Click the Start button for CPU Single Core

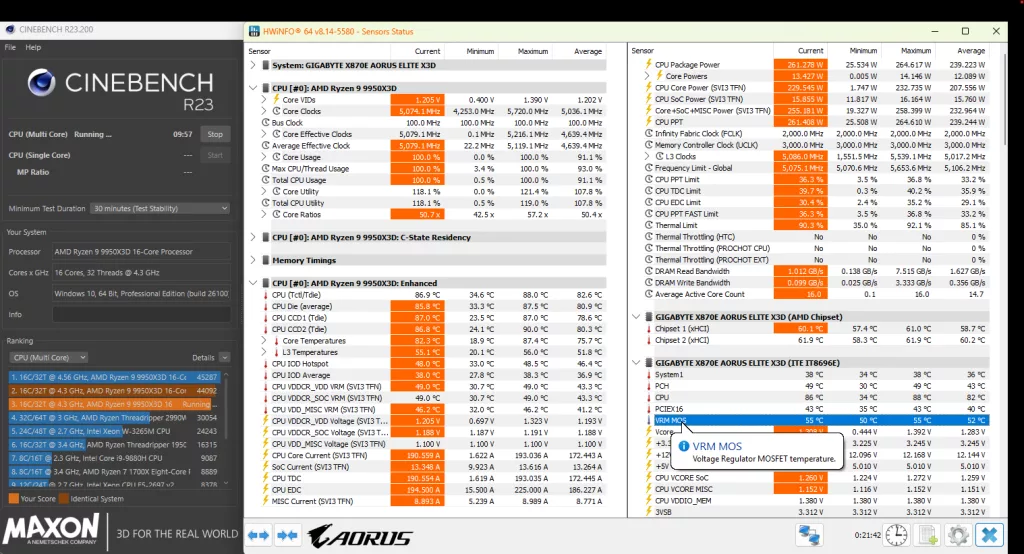[215, 155]
